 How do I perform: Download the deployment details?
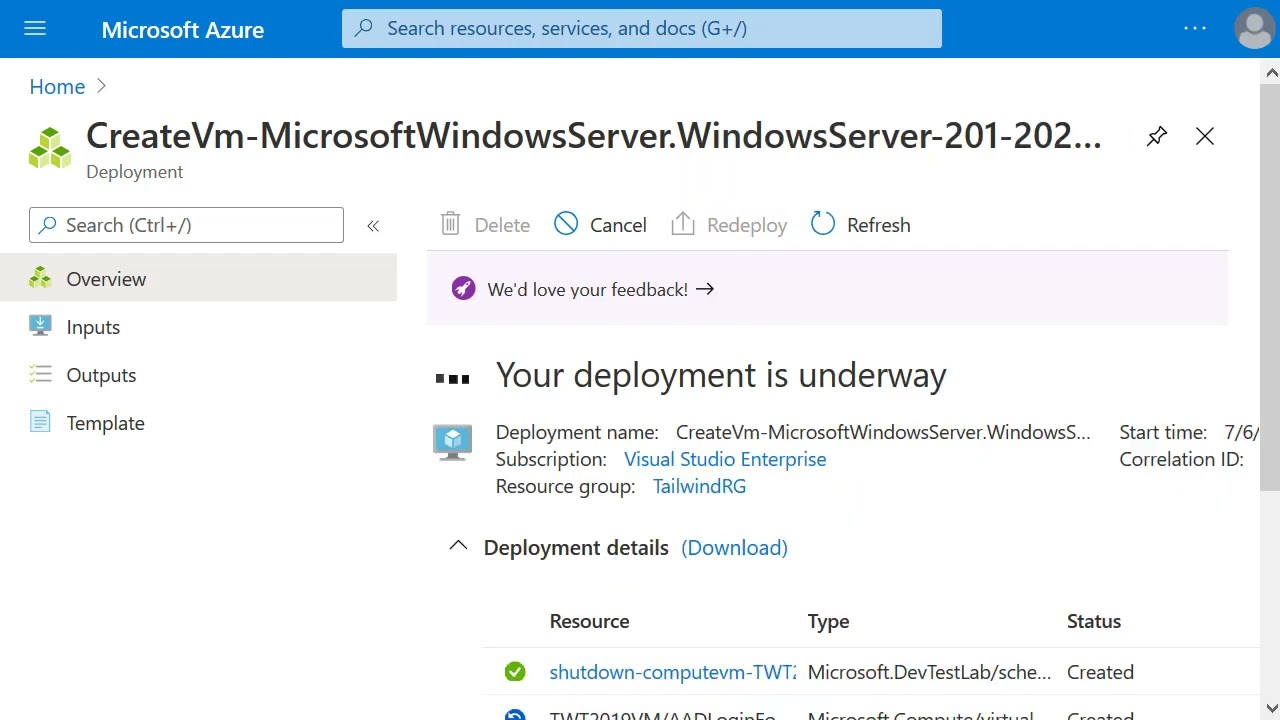734,548
